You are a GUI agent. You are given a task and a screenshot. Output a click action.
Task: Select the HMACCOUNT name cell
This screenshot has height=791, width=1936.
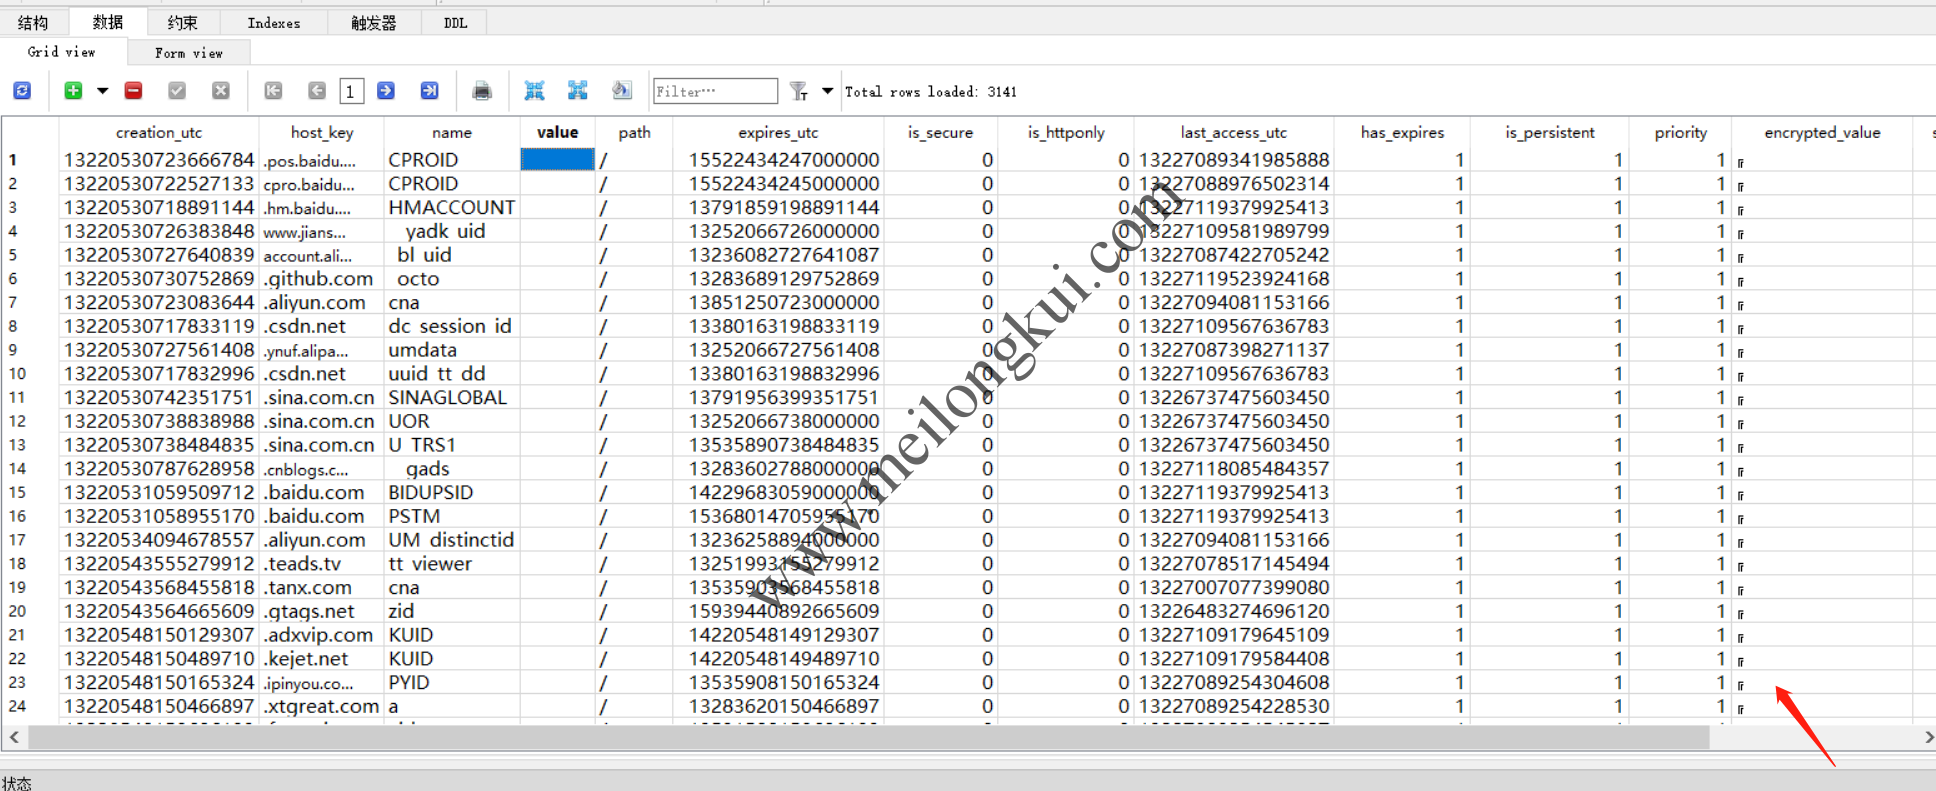(x=452, y=207)
